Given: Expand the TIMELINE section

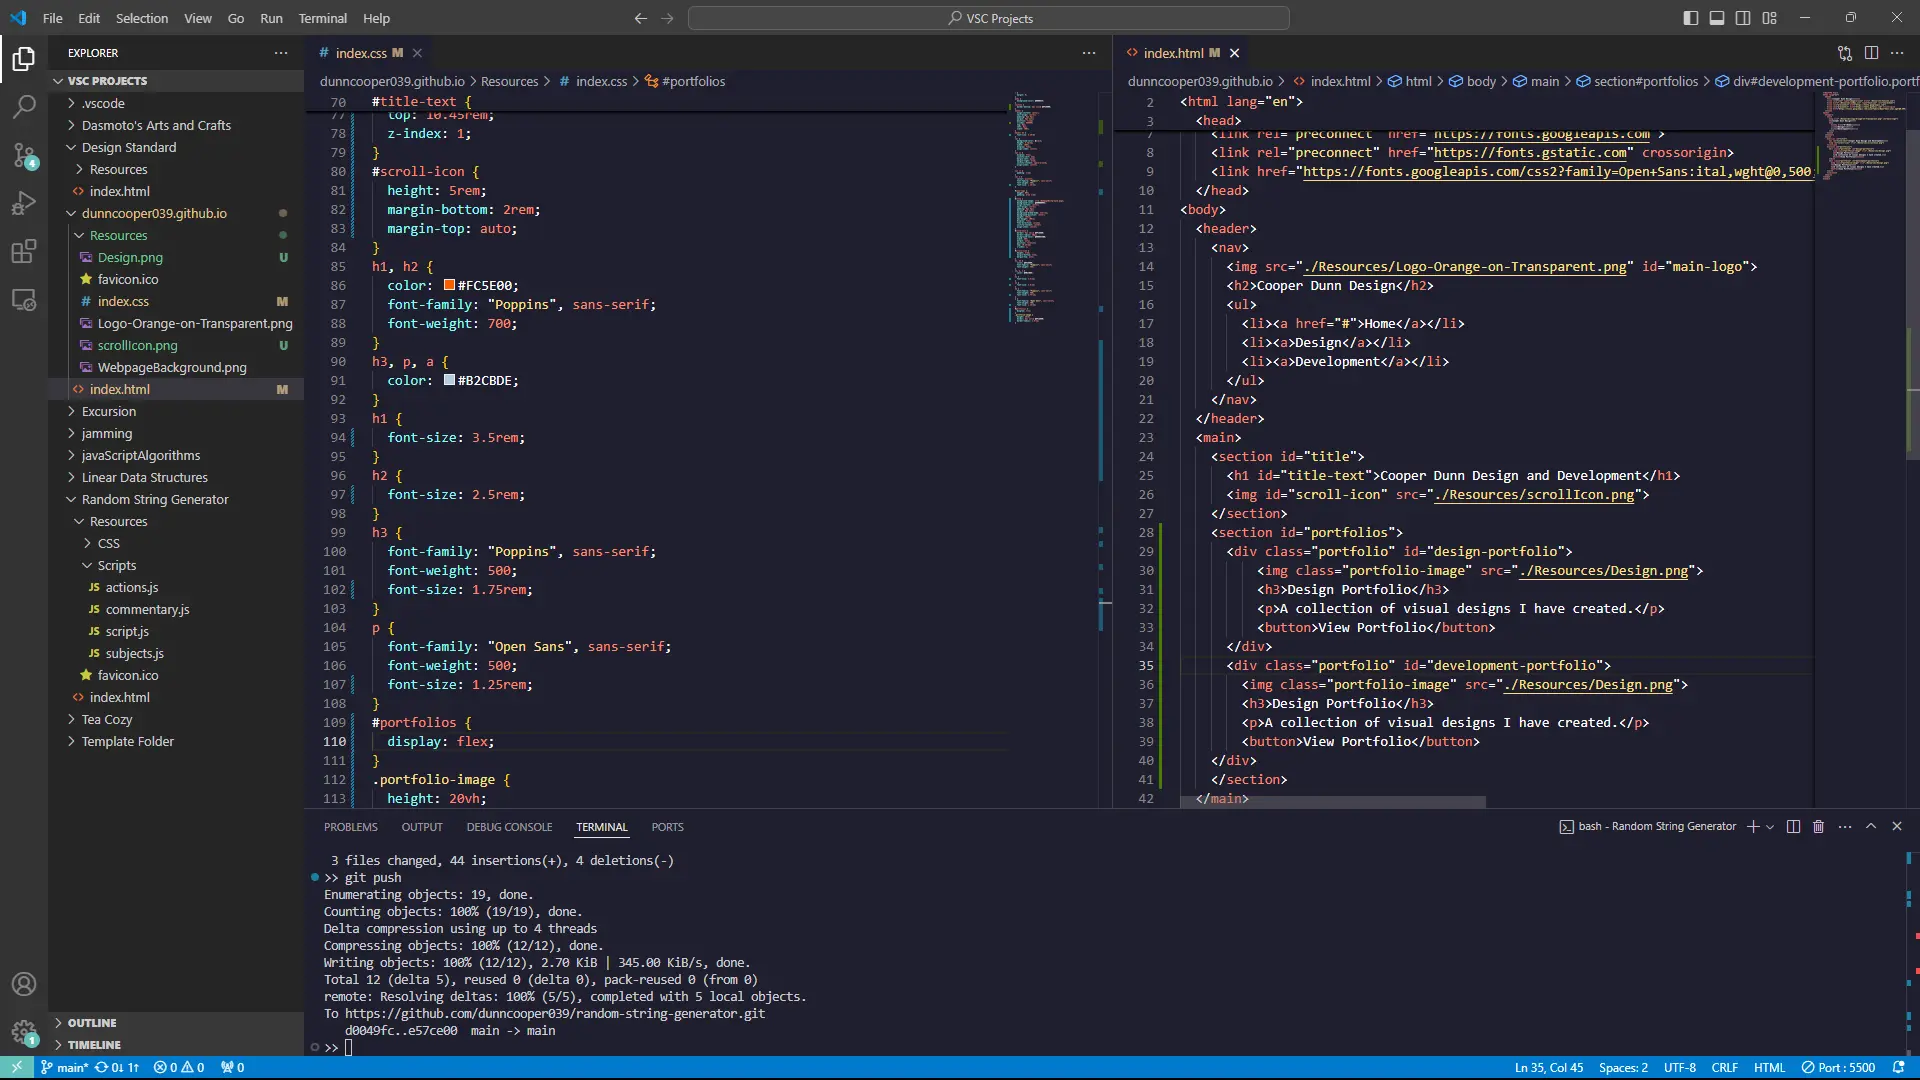Looking at the screenshot, I should [176, 1045].
